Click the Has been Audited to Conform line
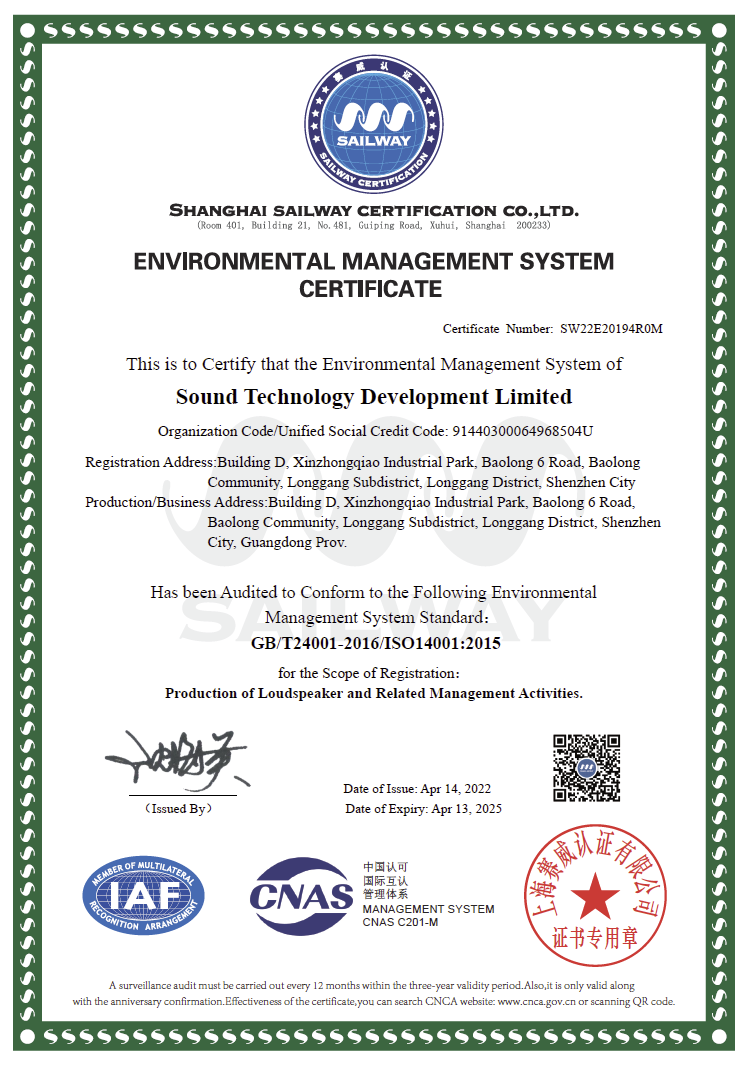750x1066 pixels. point(373,593)
